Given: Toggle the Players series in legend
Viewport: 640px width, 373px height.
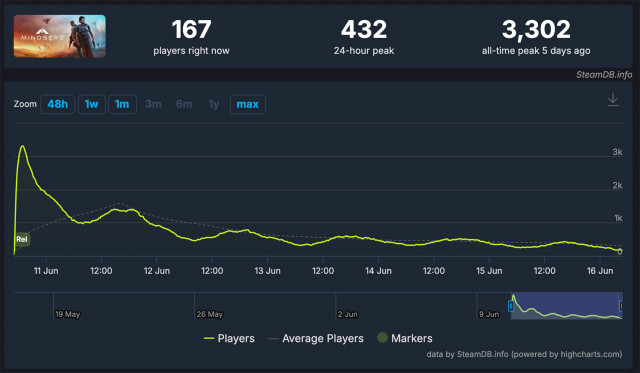Looking at the screenshot, I should (x=229, y=338).
